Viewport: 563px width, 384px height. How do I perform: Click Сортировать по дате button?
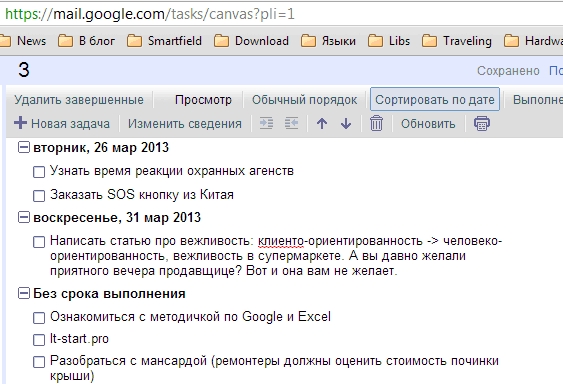point(435,99)
